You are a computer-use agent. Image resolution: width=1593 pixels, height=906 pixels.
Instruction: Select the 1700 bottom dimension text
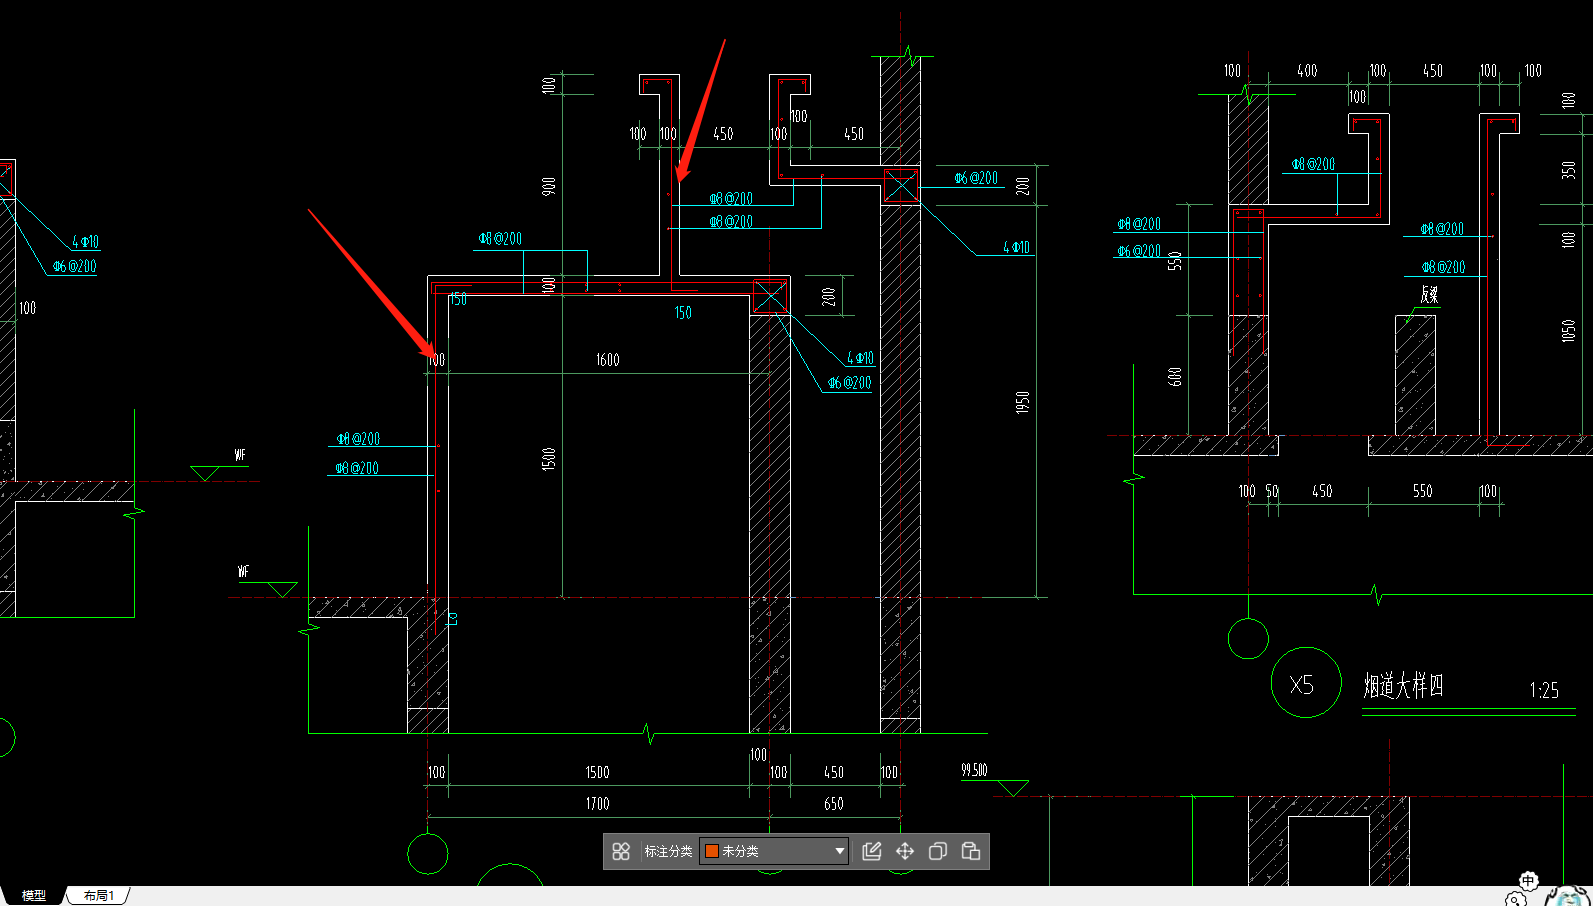[x=597, y=804]
